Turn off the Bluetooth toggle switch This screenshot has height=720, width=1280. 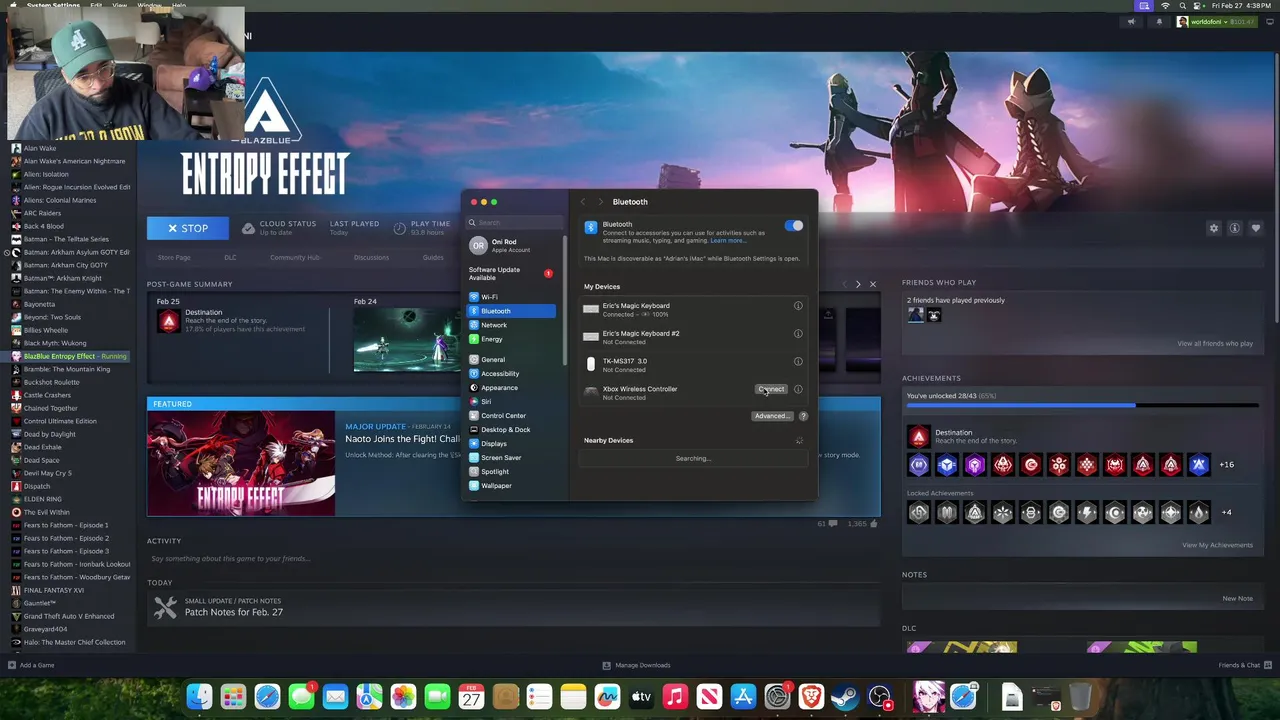coord(793,226)
